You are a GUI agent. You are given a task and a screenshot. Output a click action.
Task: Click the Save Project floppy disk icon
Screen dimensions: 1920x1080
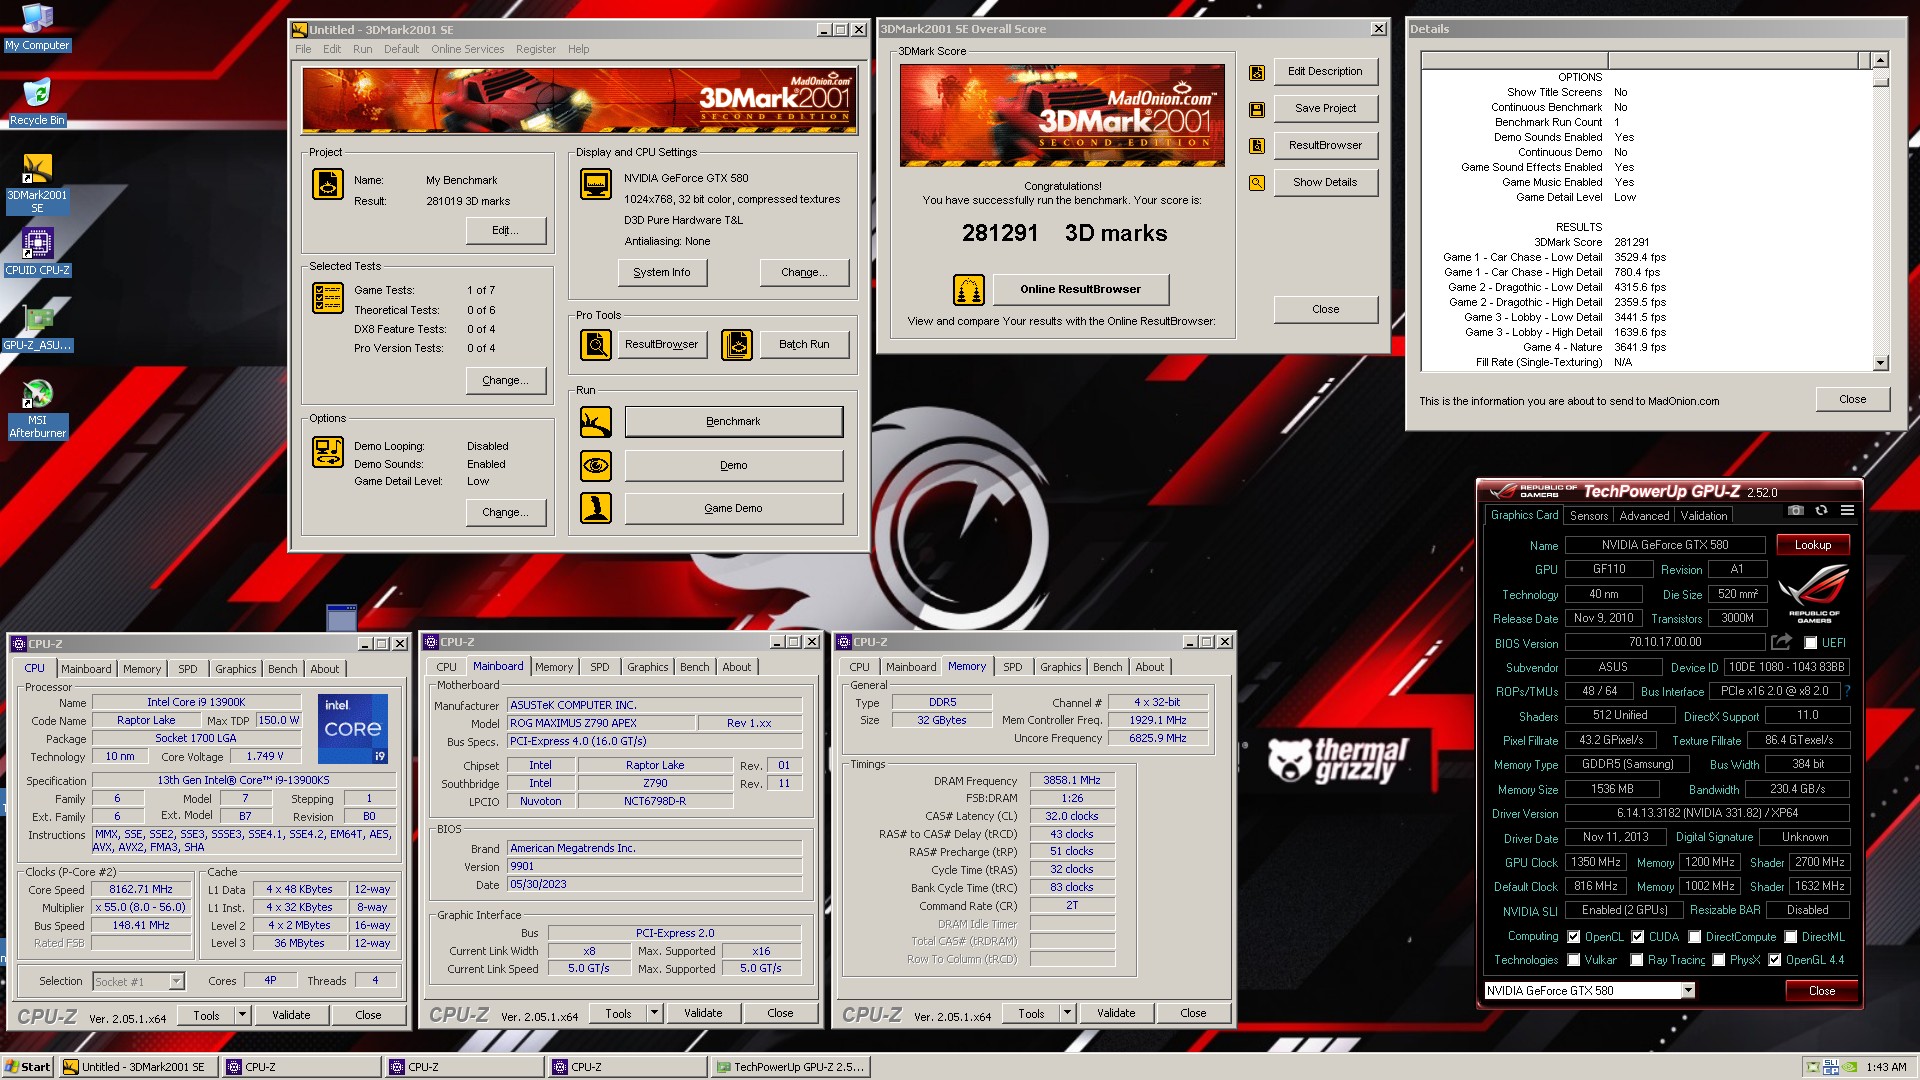point(1257,109)
